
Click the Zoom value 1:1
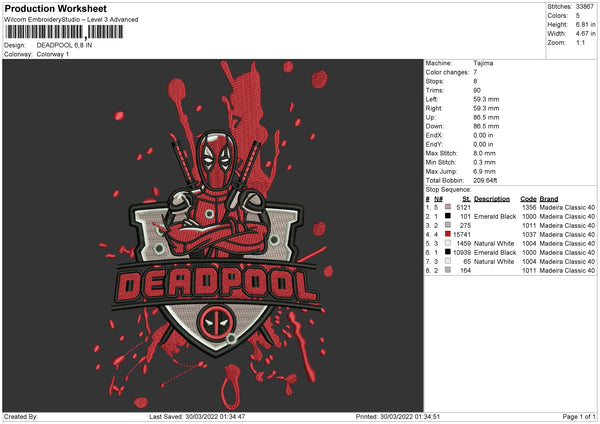[580, 43]
